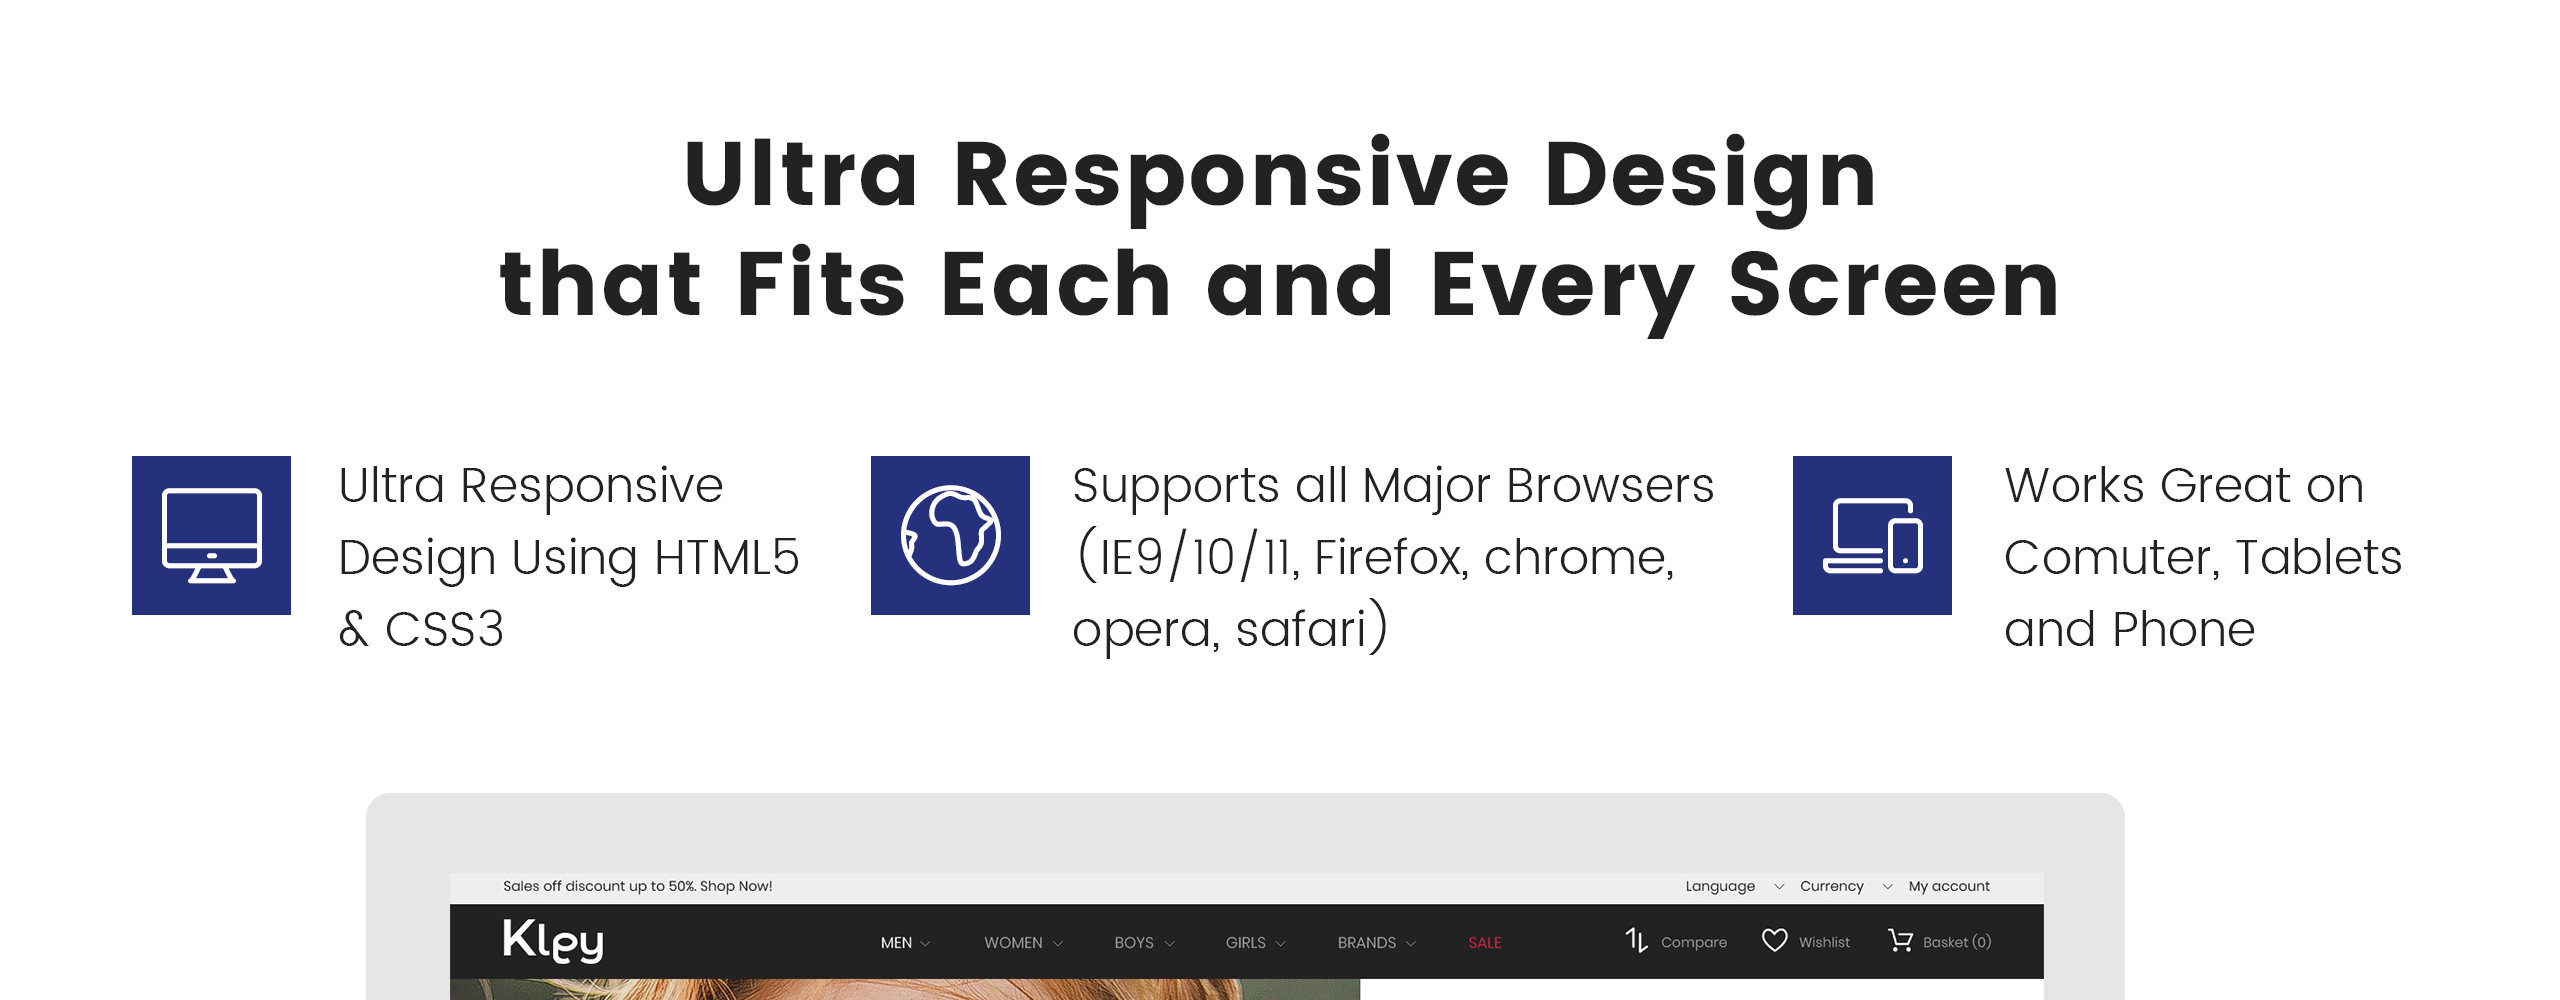Image resolution: width=2560 pixels, height=1000 pixels.
Task: Open the My account link
Action: tap(1949, 886)
